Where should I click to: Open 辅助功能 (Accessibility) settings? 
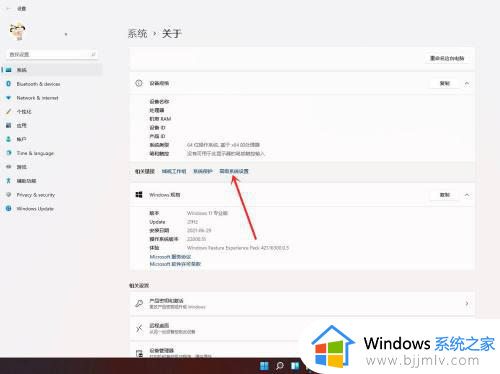click(x=52, y=181)
